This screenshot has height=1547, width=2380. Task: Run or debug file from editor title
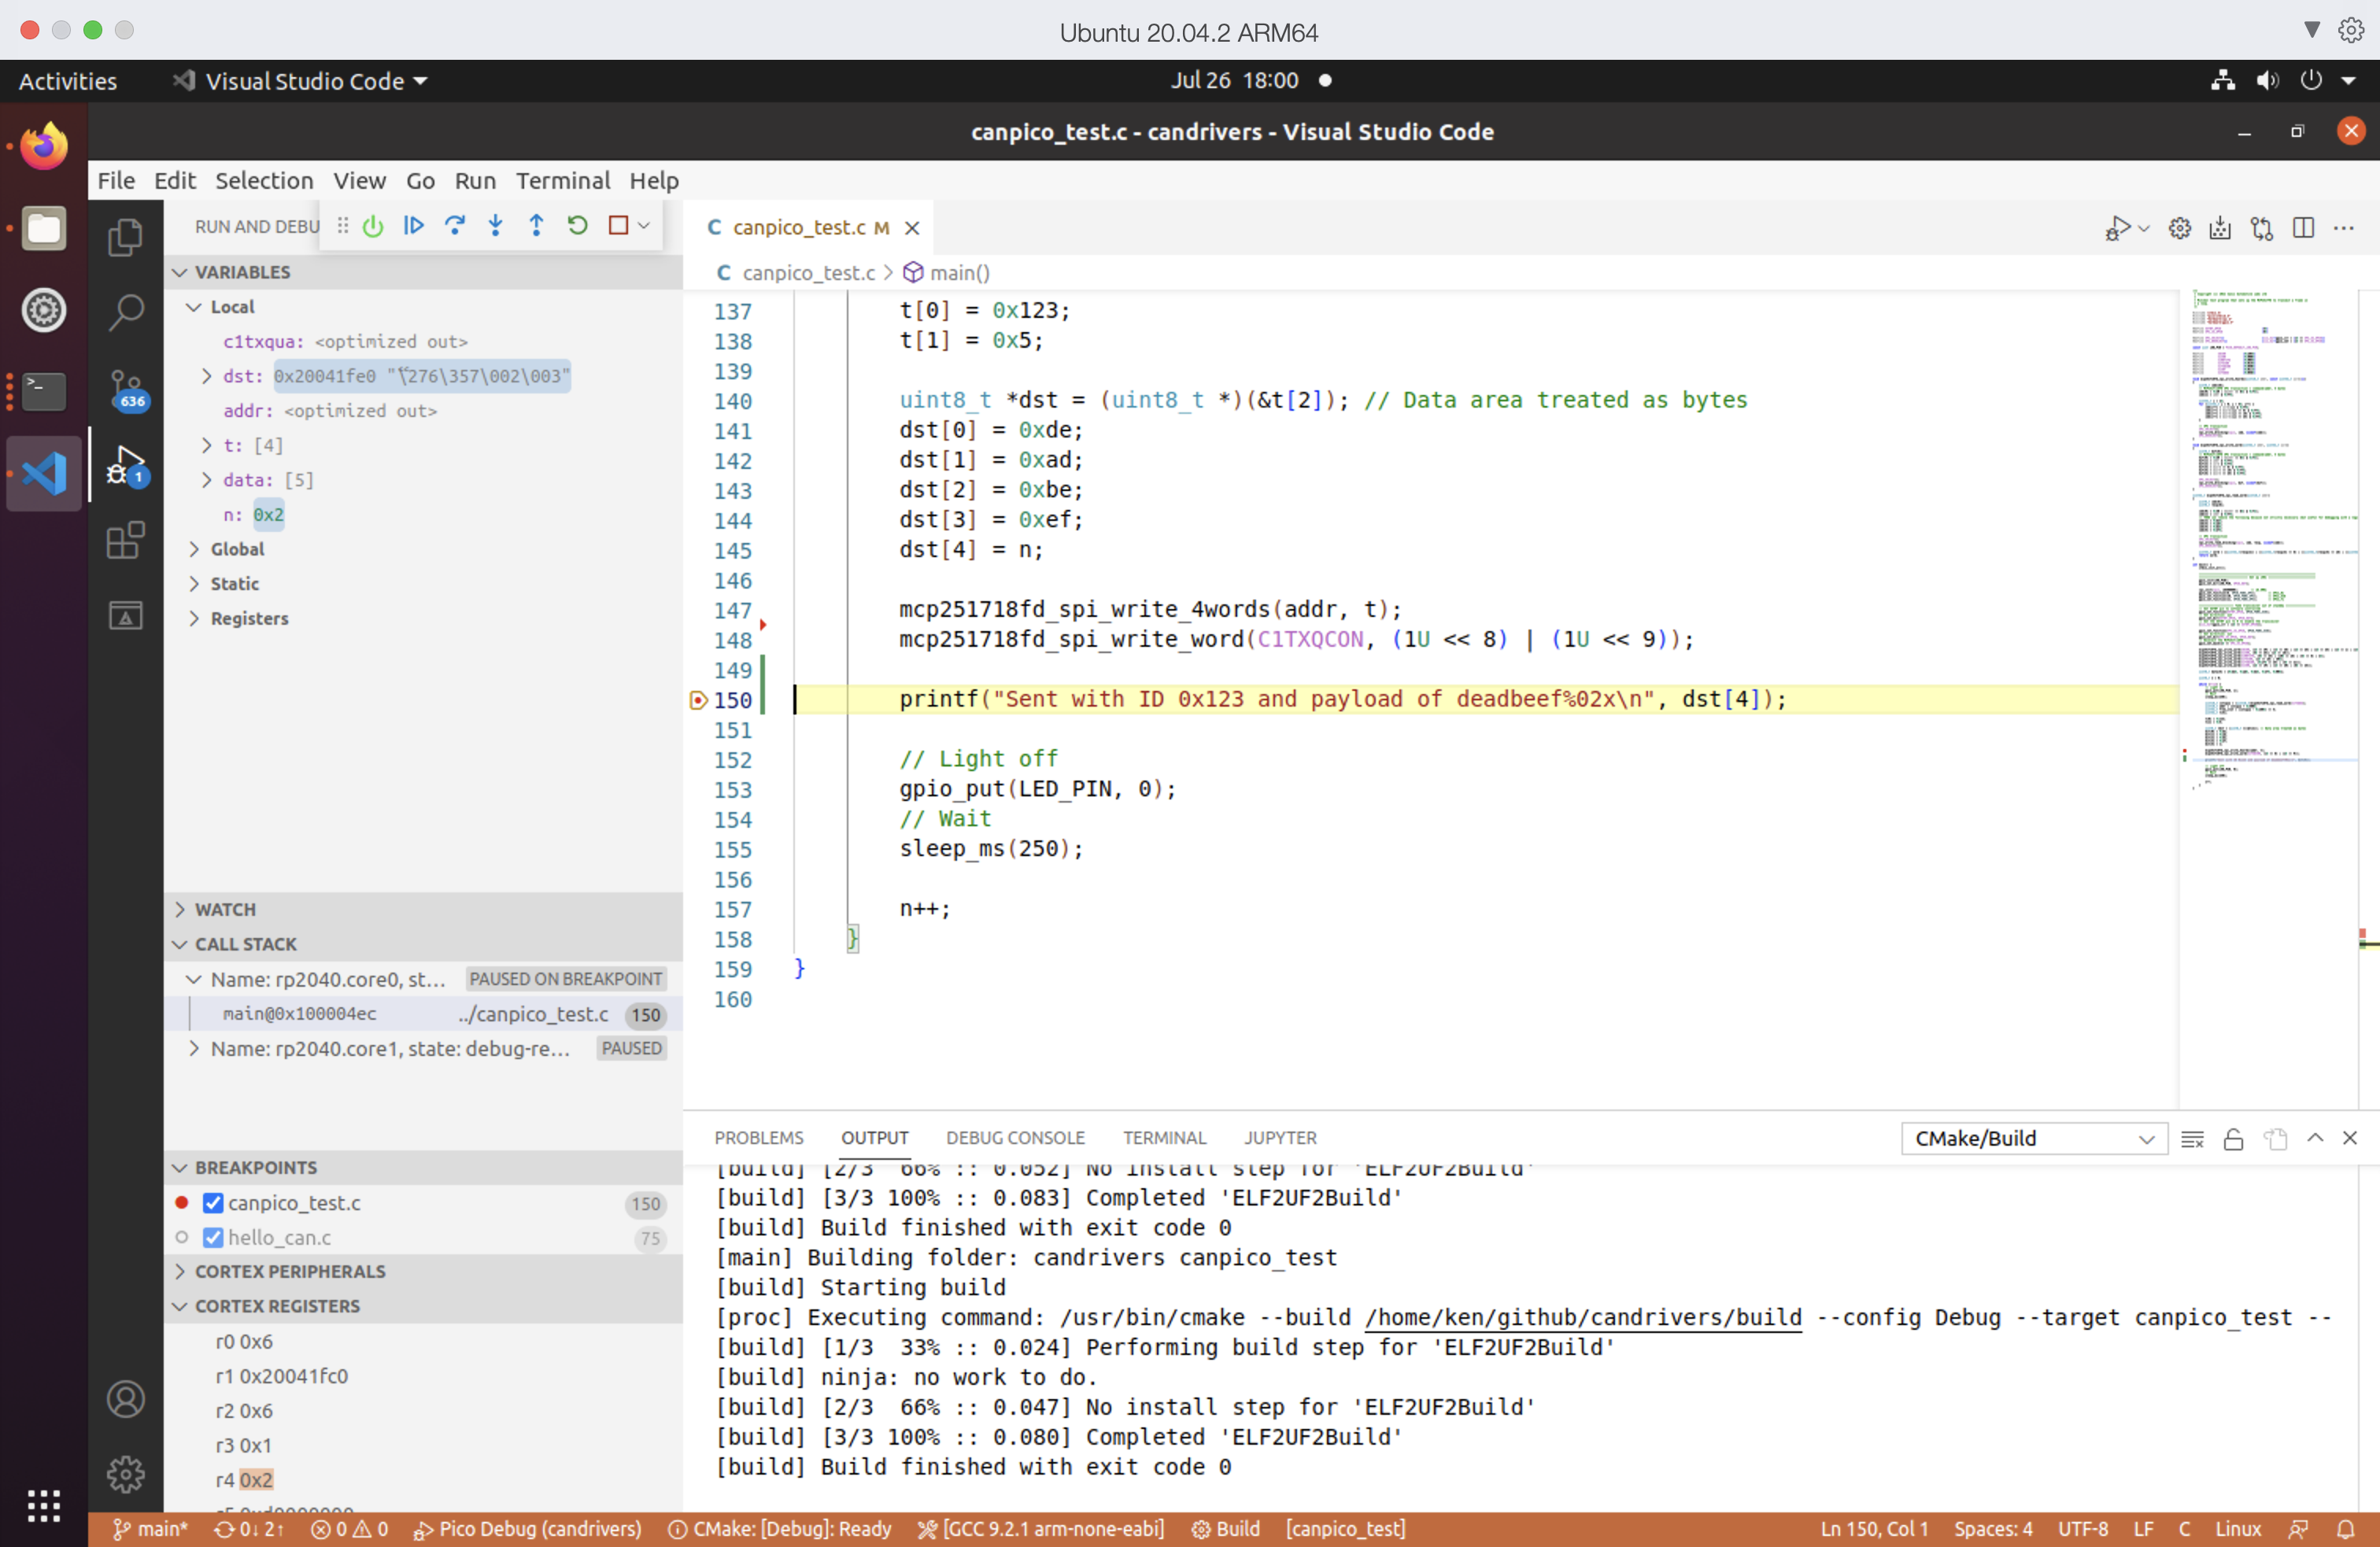(x=2116, y=229)
